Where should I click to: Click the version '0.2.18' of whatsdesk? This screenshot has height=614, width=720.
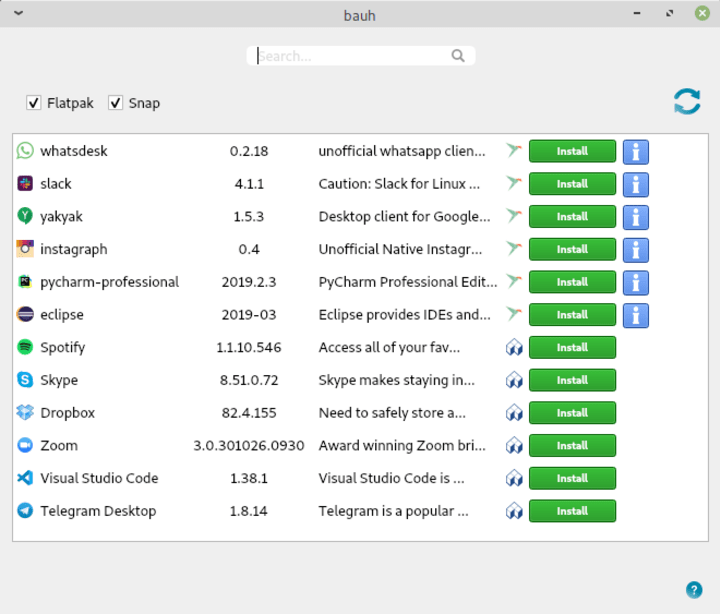point(248,151)
